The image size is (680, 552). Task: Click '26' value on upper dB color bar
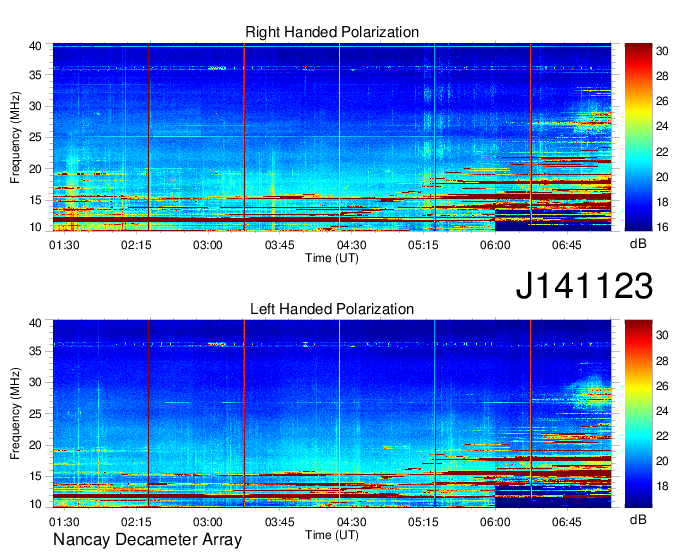(x=662, y=101)
